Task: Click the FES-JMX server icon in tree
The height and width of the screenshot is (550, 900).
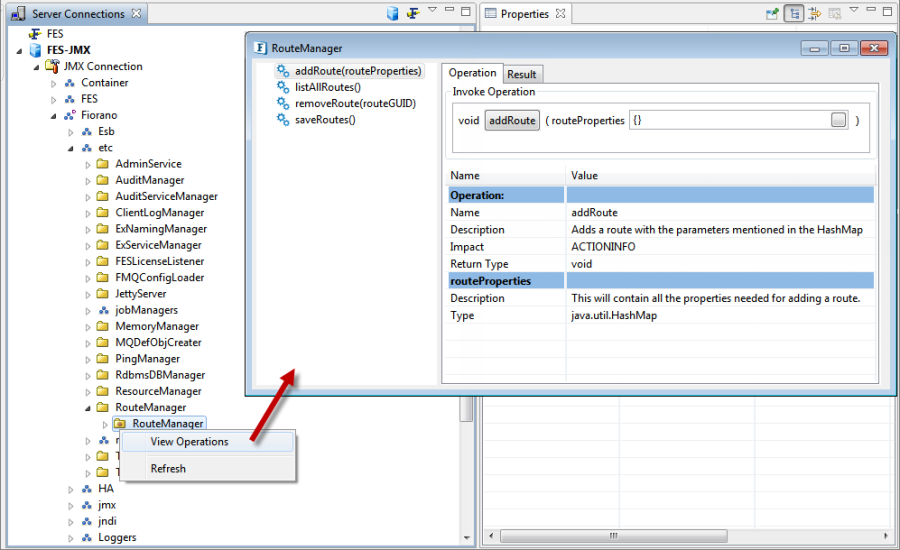Action: 36,50
